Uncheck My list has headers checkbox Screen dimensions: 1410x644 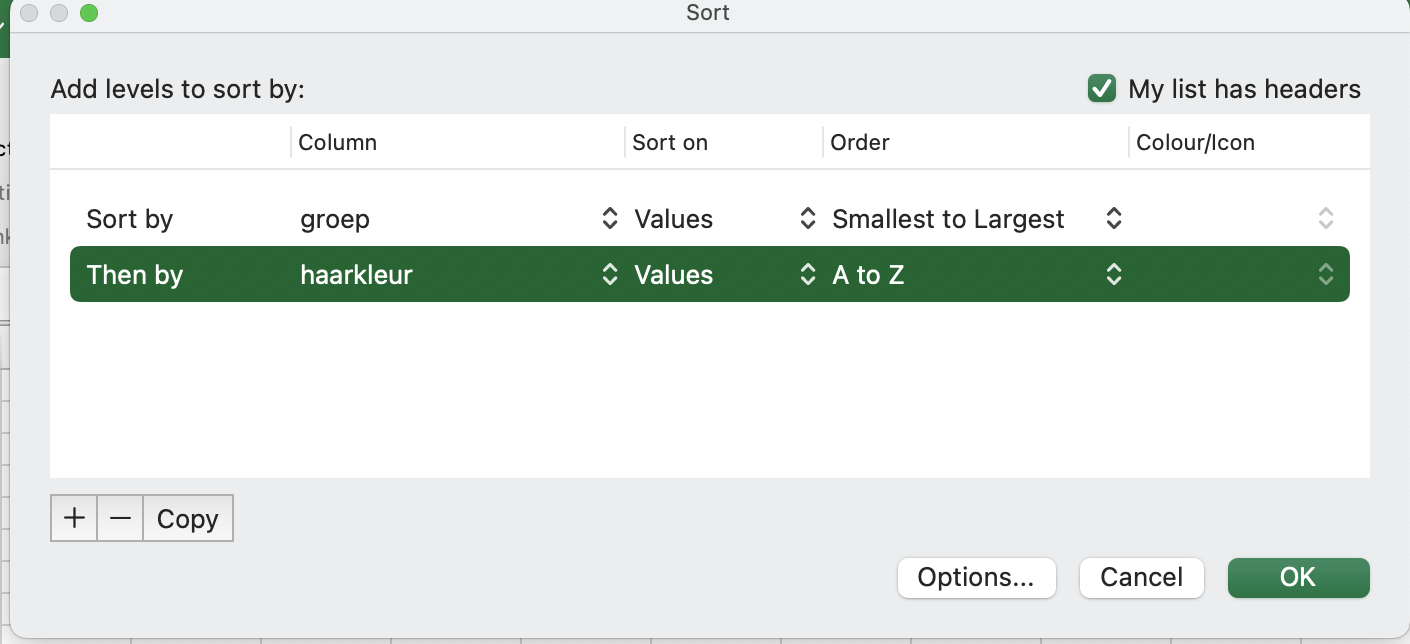[1101, 89]
